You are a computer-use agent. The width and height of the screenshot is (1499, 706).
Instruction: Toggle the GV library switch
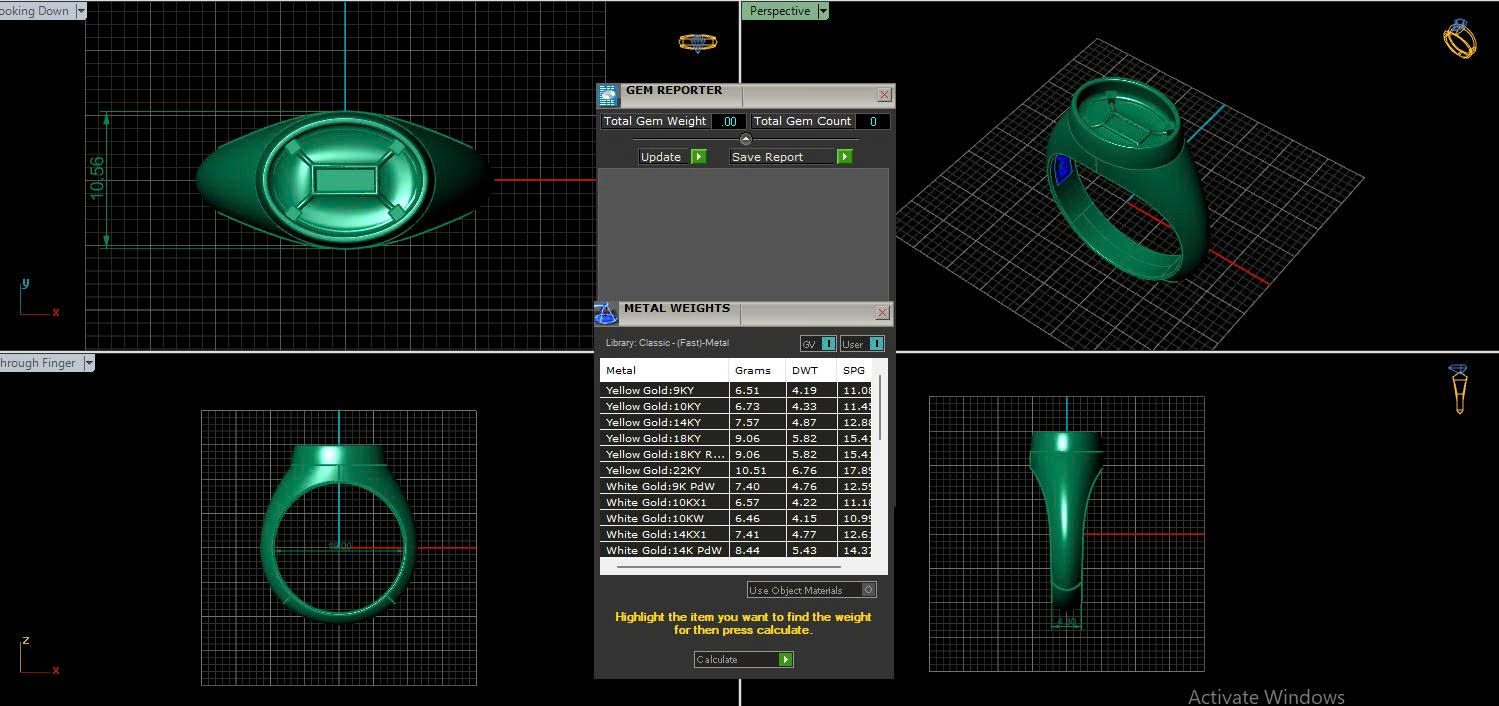point(828,344)
